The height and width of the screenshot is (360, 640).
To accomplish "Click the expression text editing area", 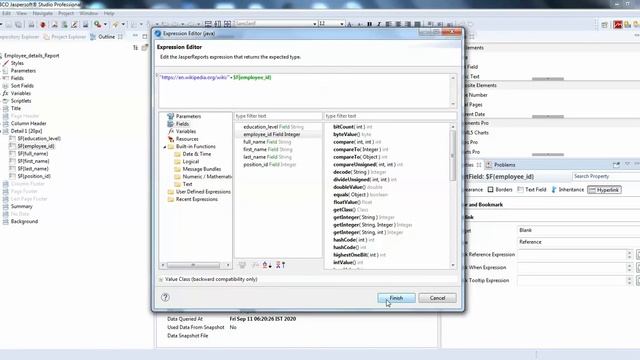I will pos(304,91).
